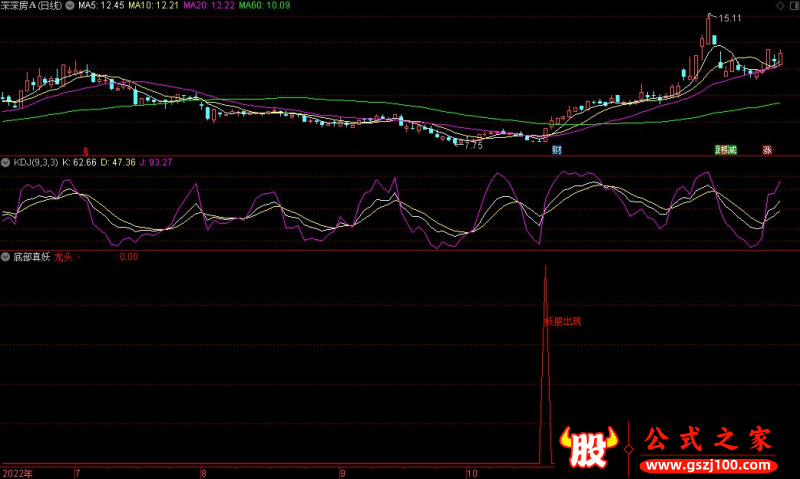Screen dimensions: 800x479
Task: Click the small red marker above July
Action: pyautogui.click(x=85, y=150)
